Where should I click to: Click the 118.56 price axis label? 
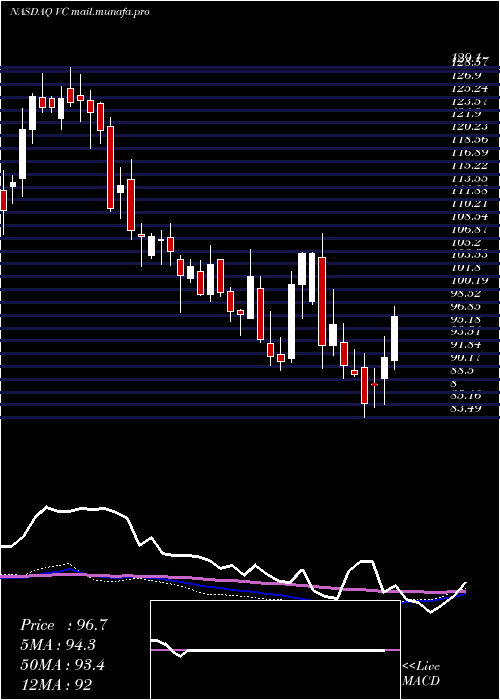click(x=470, y=140)
